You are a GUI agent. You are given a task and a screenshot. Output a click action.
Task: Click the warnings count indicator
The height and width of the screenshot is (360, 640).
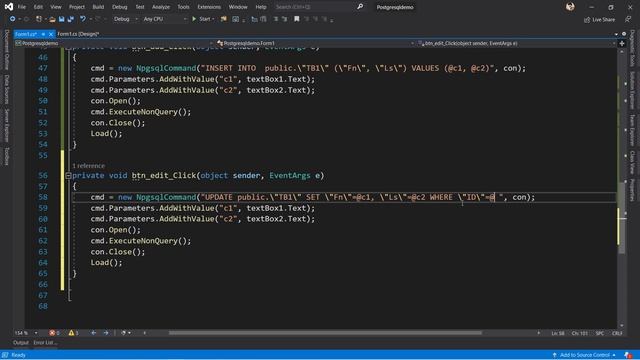pos(73,333)
